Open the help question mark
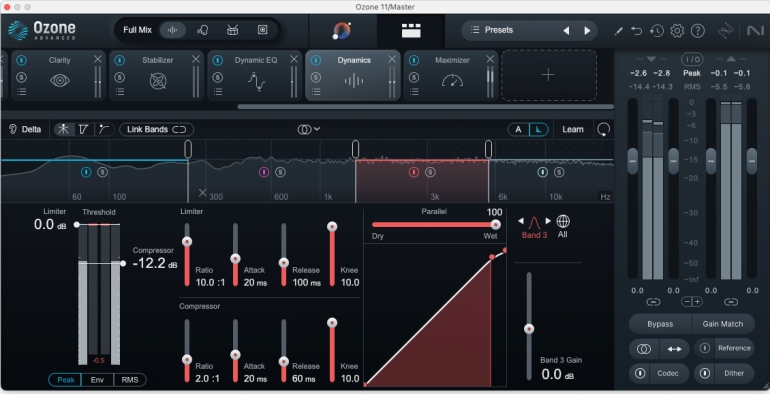Image resolution: width=770 pixels, height=394 pixels. click(697, 31)
